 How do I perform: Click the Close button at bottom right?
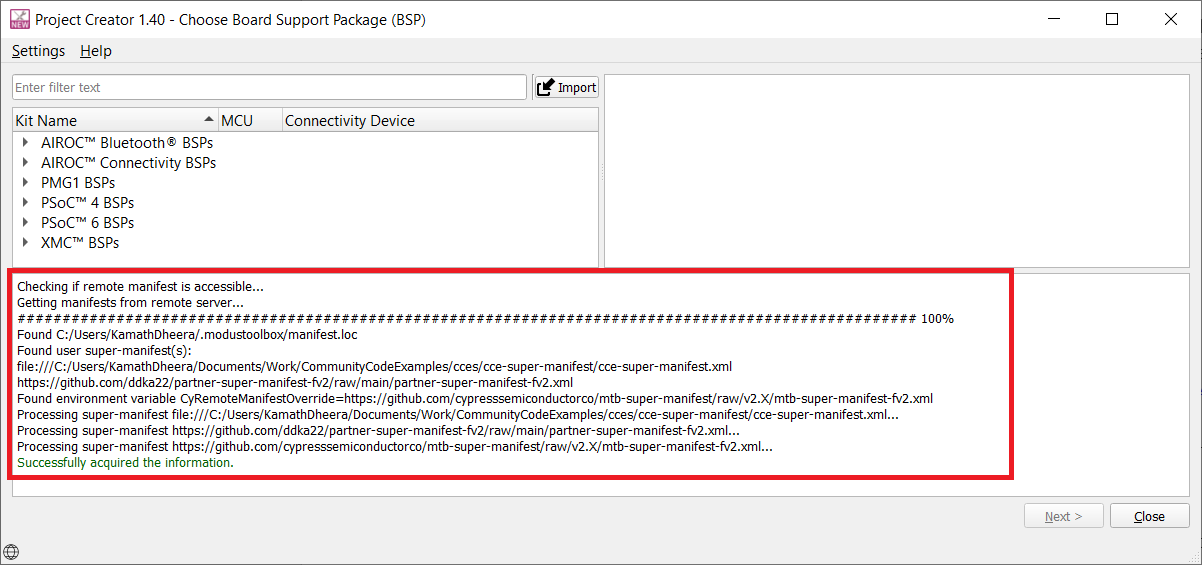1149,516
